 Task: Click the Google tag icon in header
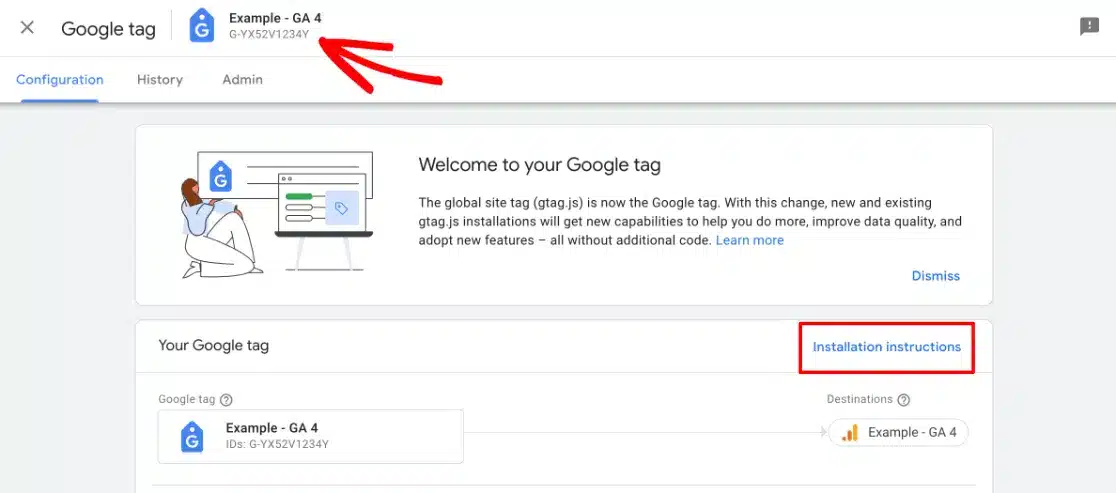[202, 26]
